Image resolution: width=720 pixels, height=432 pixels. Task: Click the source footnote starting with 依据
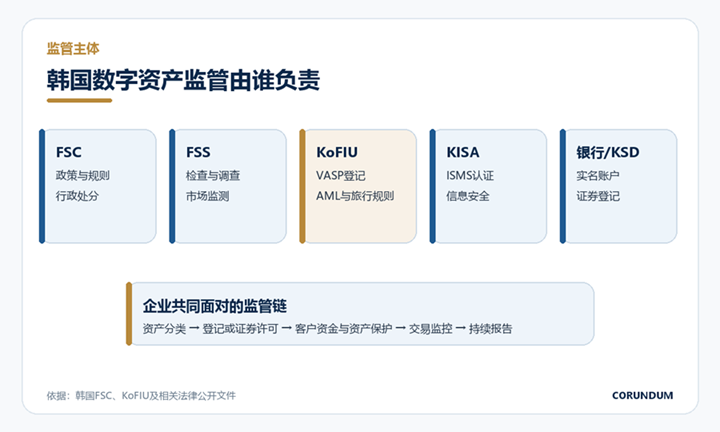[141, 395]
